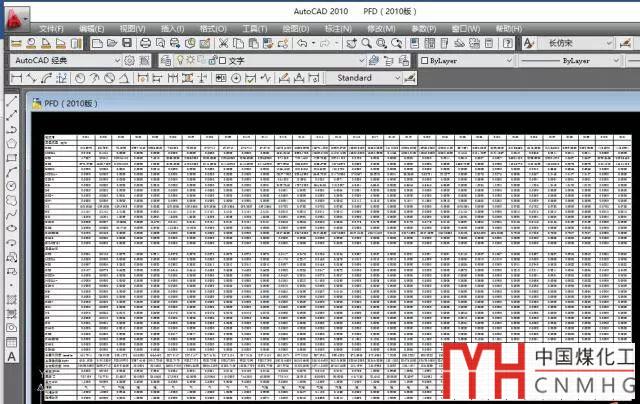Save the drawing with the floppy icon
The image size is (640, 404).
tap(127, 43)
